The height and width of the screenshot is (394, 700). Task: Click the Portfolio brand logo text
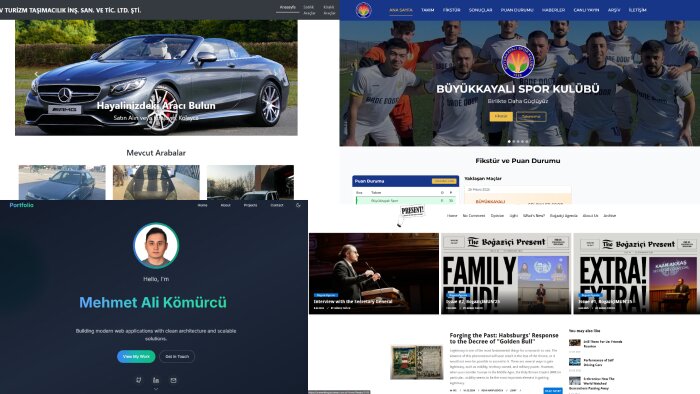click(21, 205)
